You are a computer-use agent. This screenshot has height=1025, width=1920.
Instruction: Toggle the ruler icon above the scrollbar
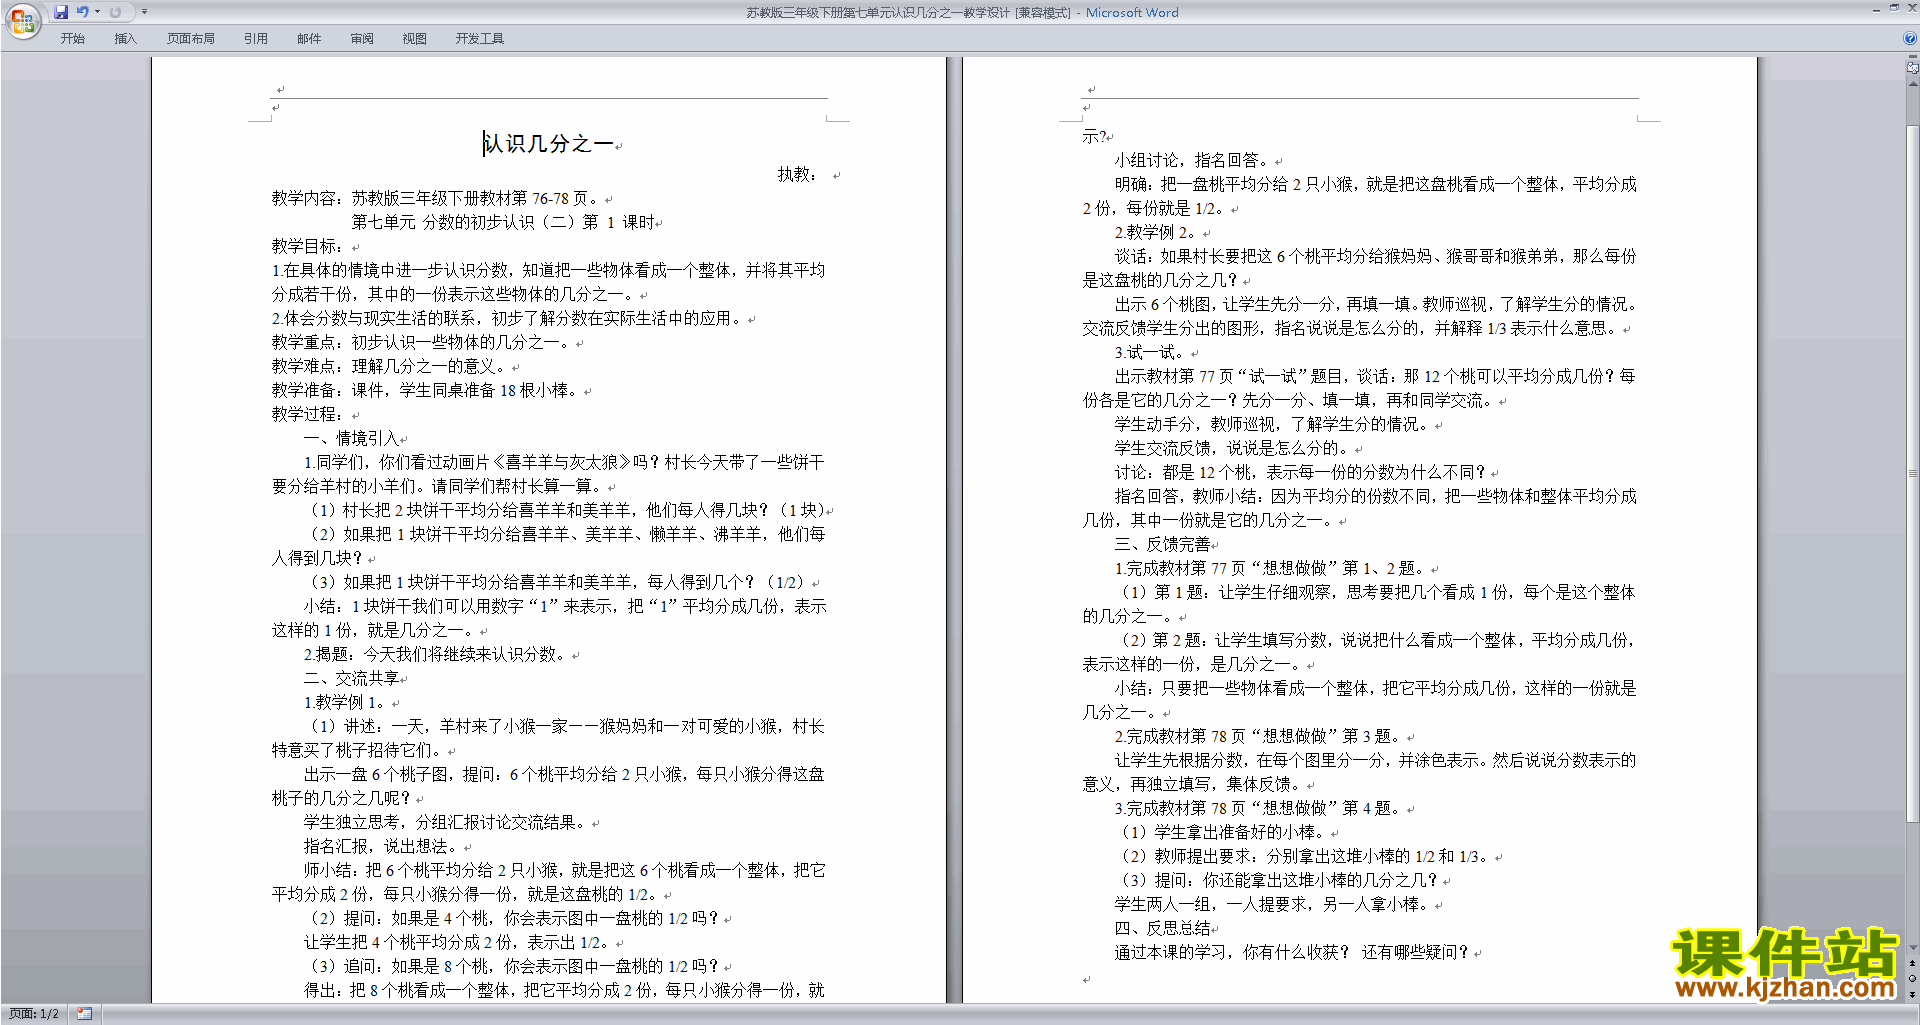(x=1913, y=68)
